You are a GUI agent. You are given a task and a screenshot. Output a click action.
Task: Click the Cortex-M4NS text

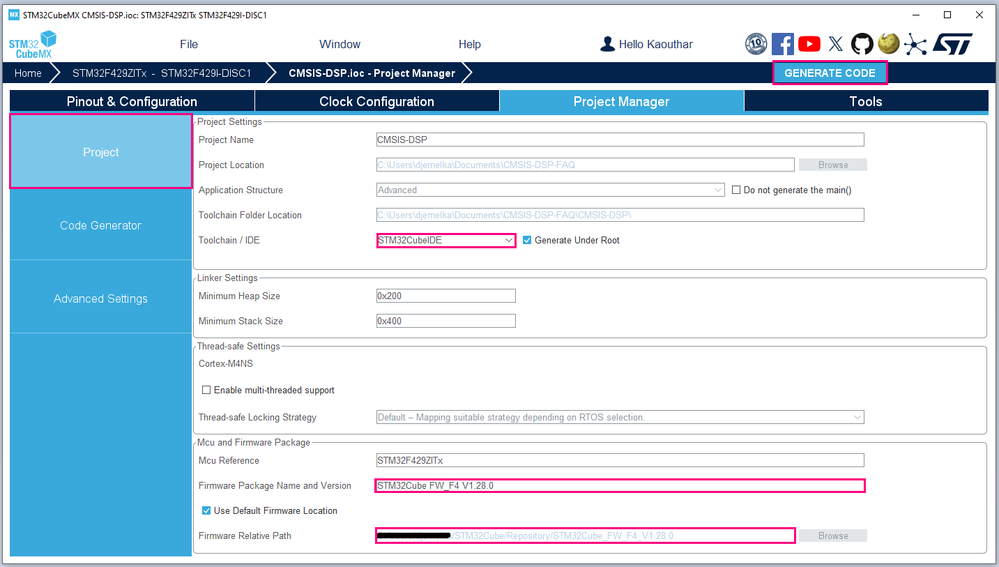226,364
